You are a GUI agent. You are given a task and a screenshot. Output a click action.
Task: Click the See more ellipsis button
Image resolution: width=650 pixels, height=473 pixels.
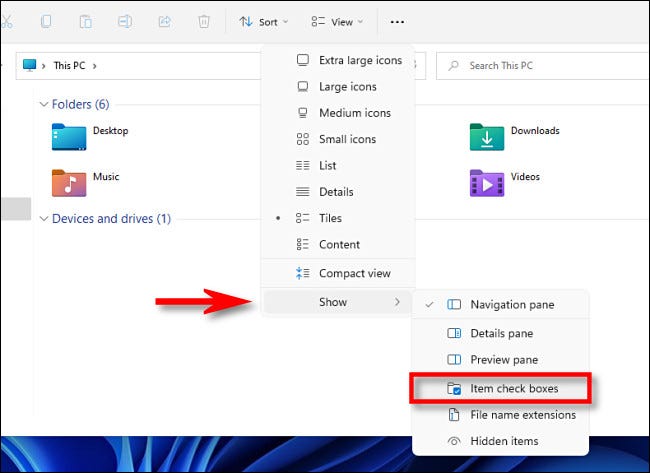click(398, 21)
